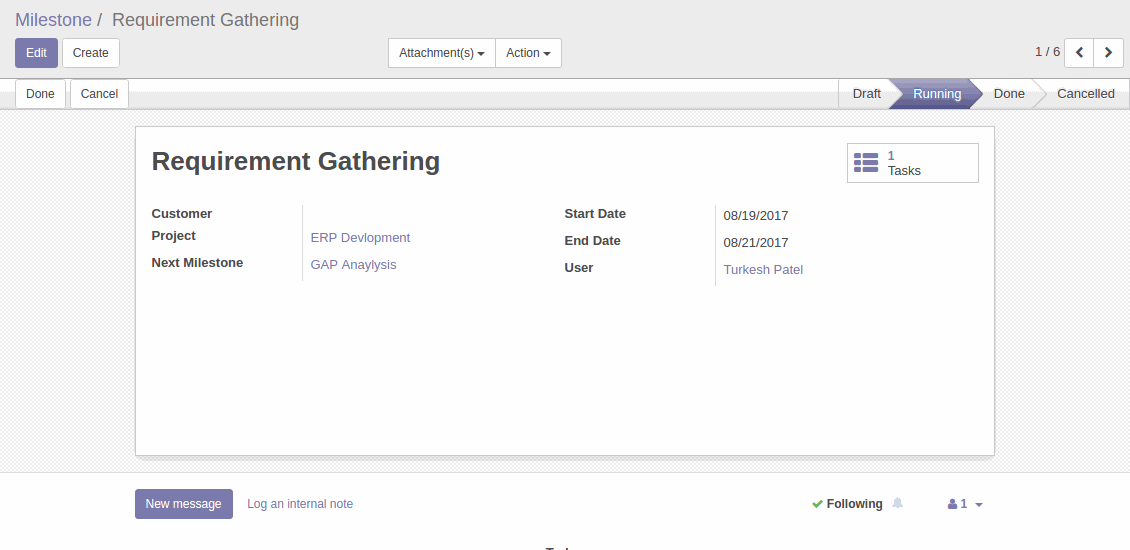Select the Draft status stage

866,94
